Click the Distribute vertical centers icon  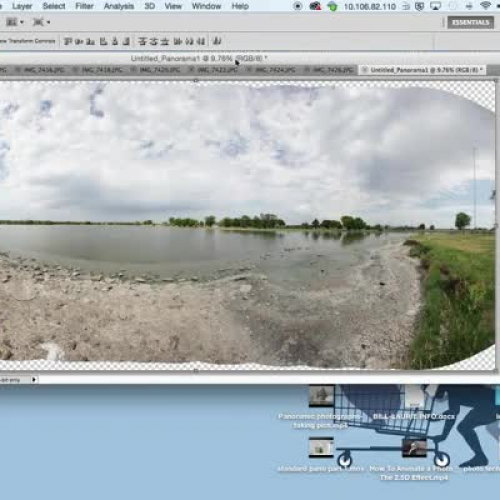click(153, 41)
